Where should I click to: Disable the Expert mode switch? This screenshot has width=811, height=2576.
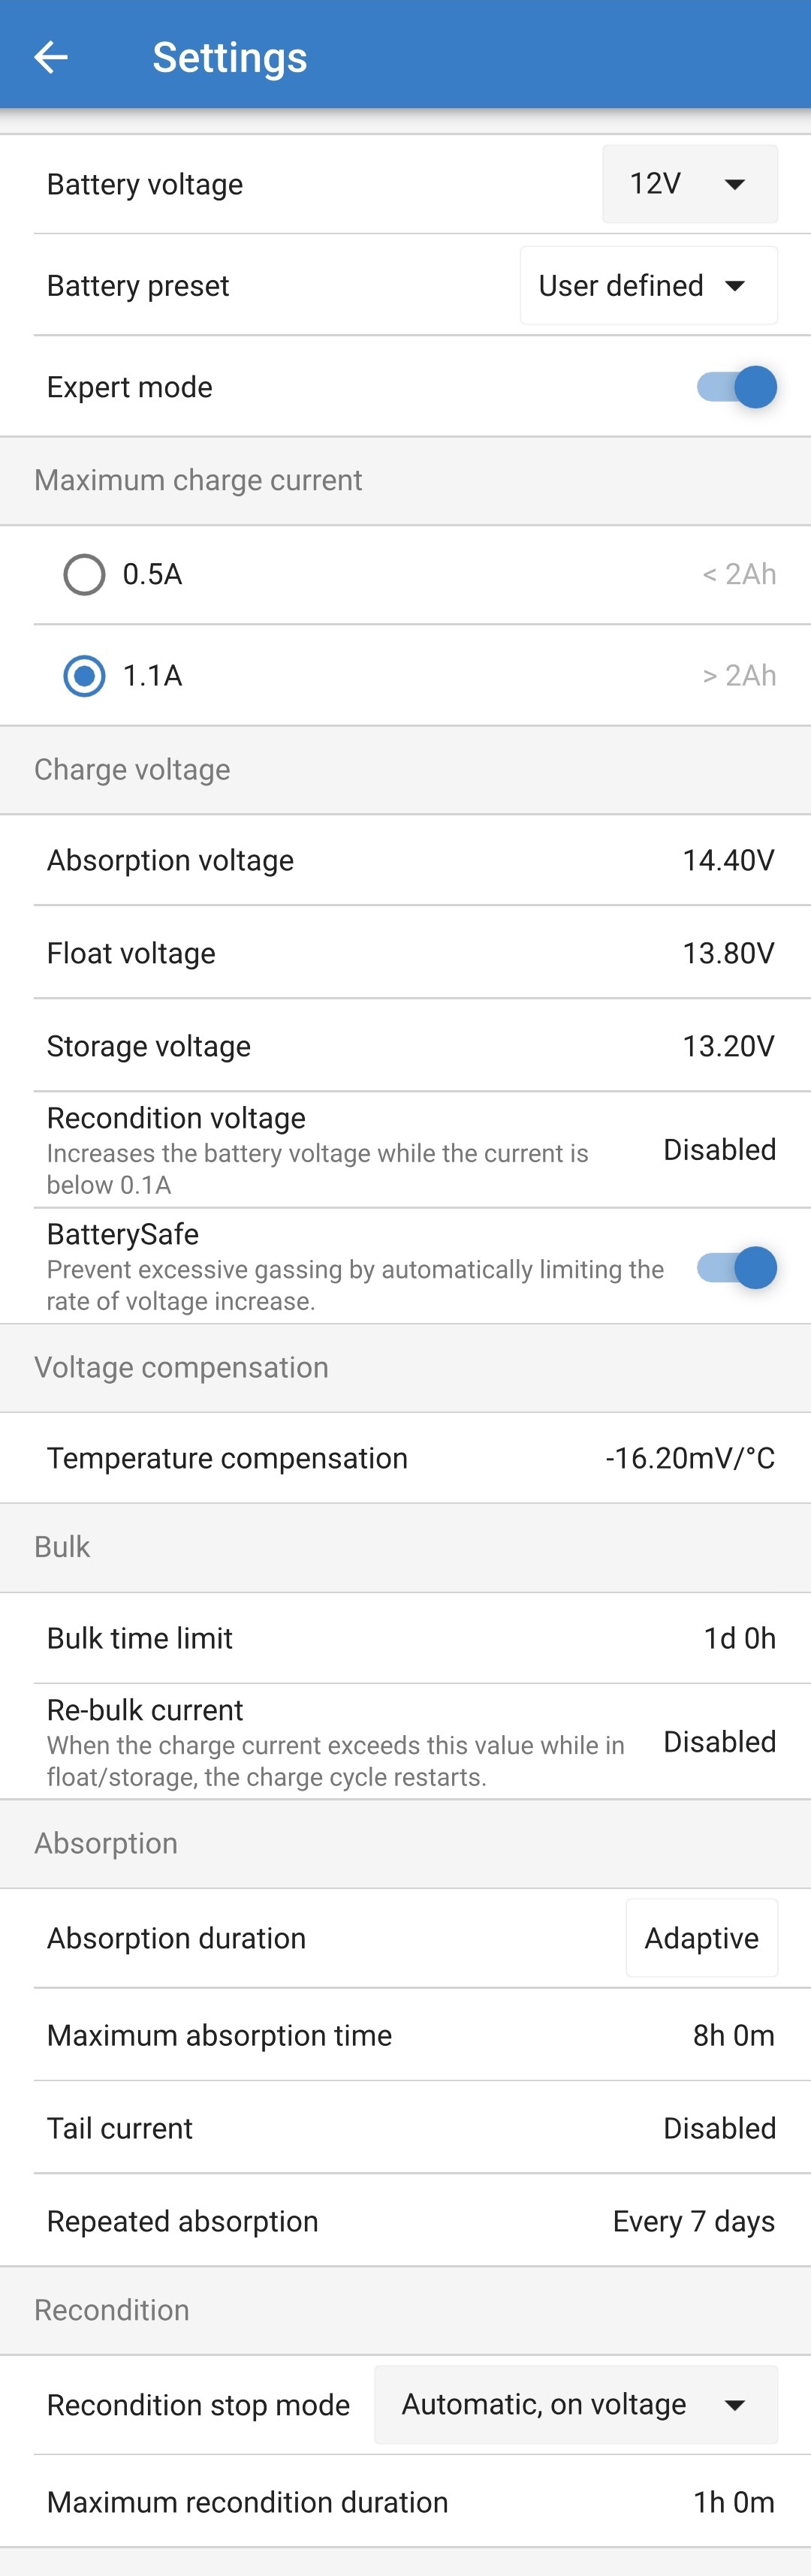coord(737,387)
